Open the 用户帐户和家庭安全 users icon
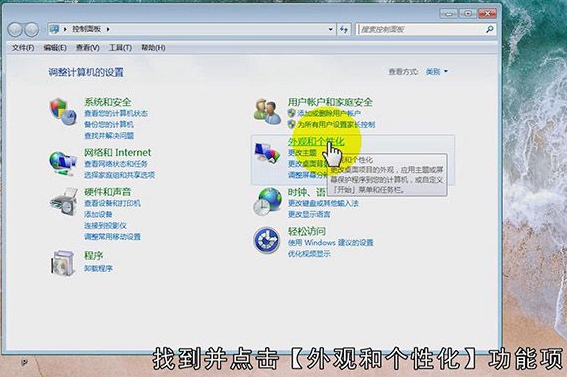567x377 pixels. click(267, 112)
